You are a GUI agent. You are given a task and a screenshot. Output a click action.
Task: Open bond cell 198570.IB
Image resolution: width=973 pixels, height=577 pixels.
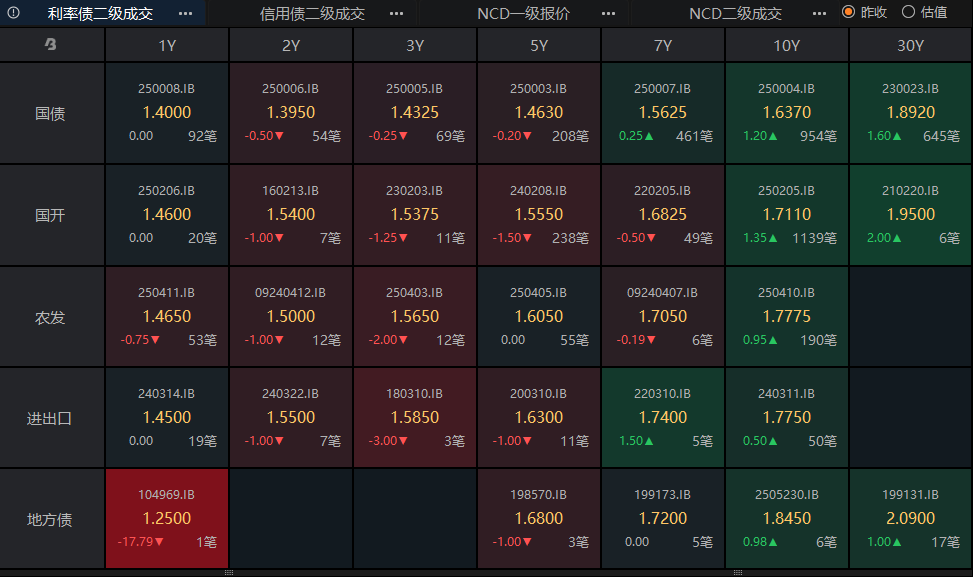539,519
